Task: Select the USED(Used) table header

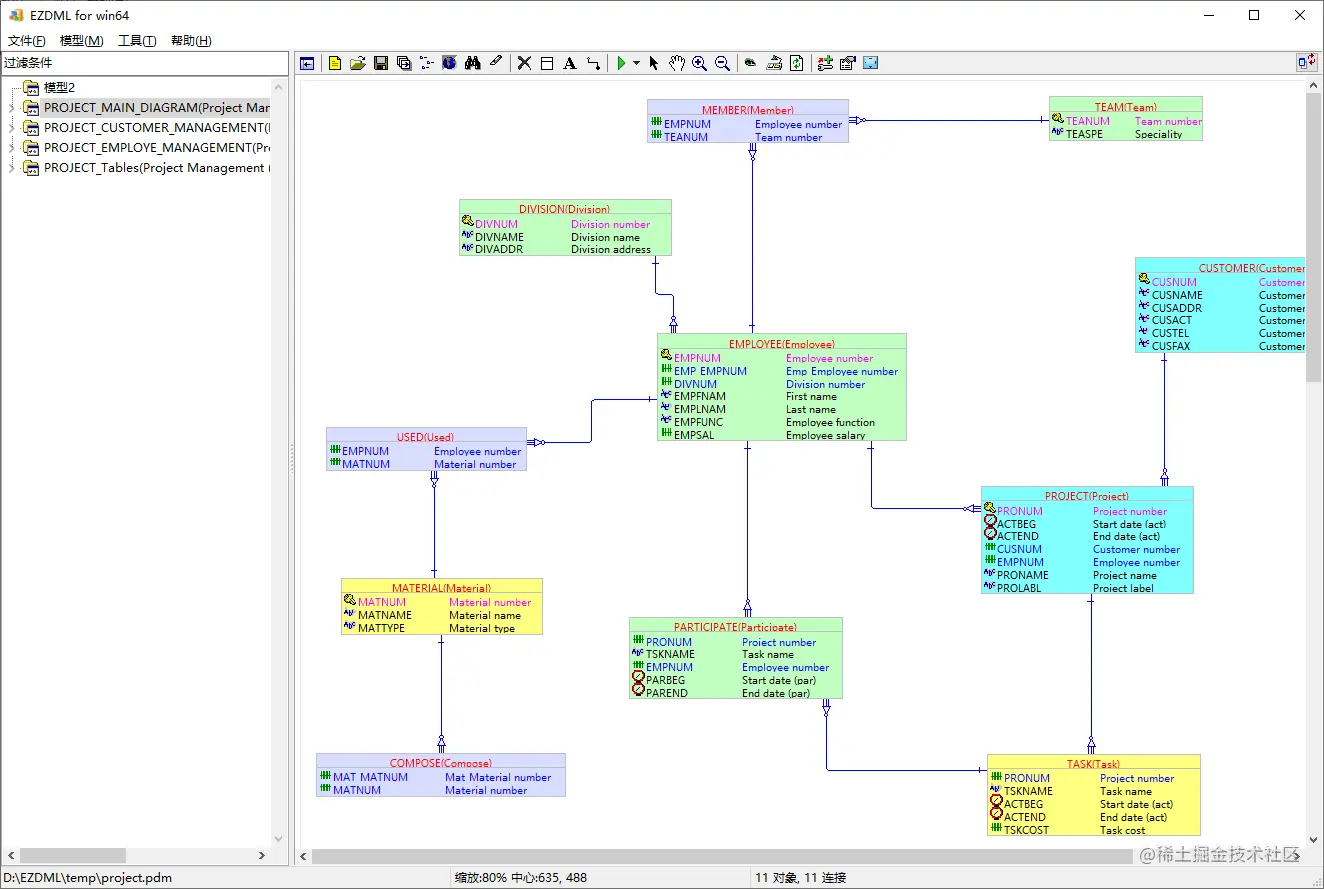Action: click(x=425, y=437)
